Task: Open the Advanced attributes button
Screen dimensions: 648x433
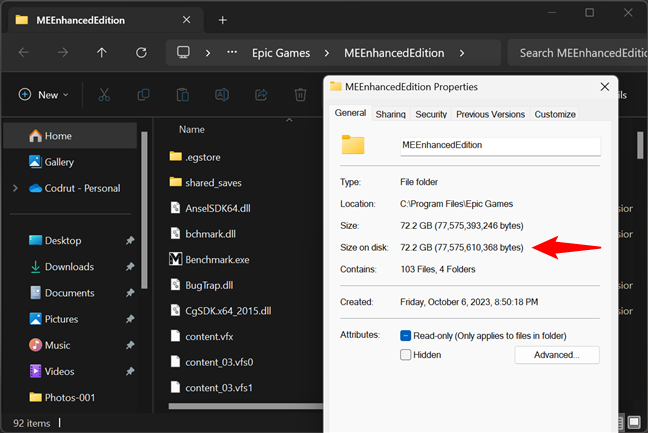Action: pyautogui.click(x=556, y=355)
